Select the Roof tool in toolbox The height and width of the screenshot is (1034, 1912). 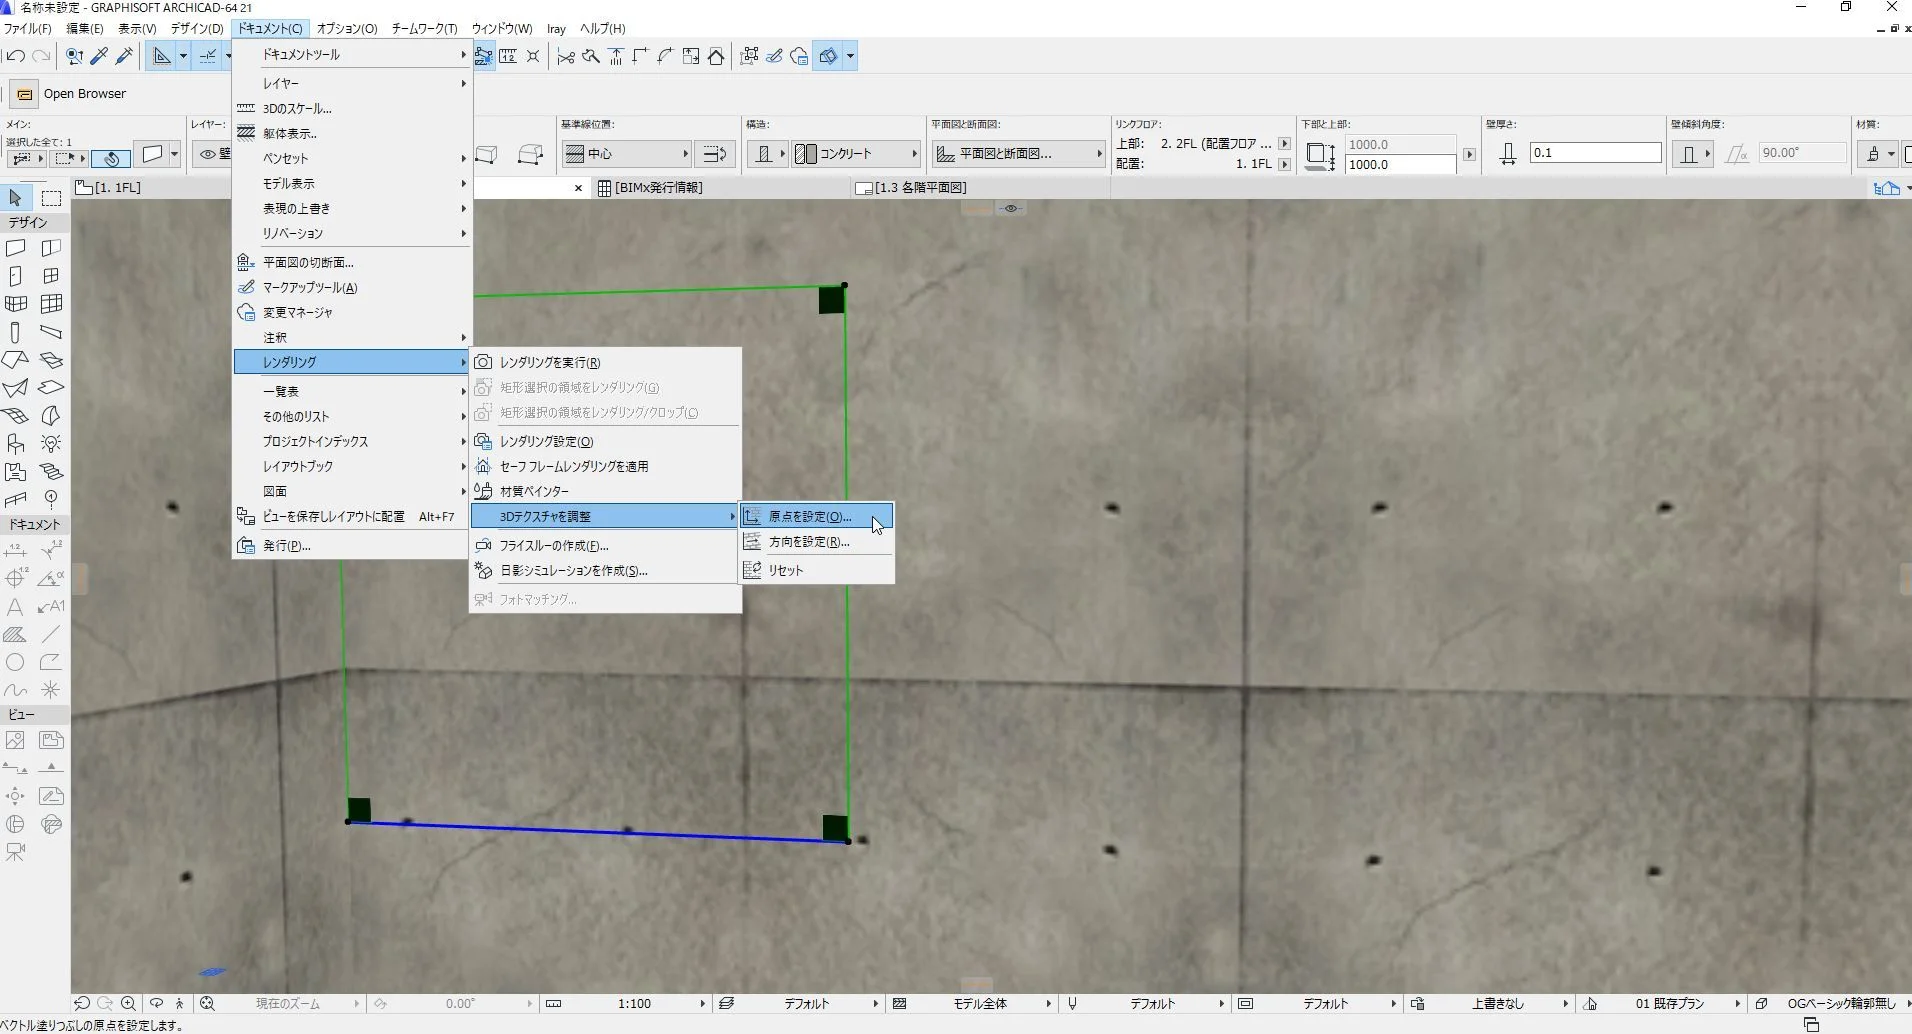[16, 360]
